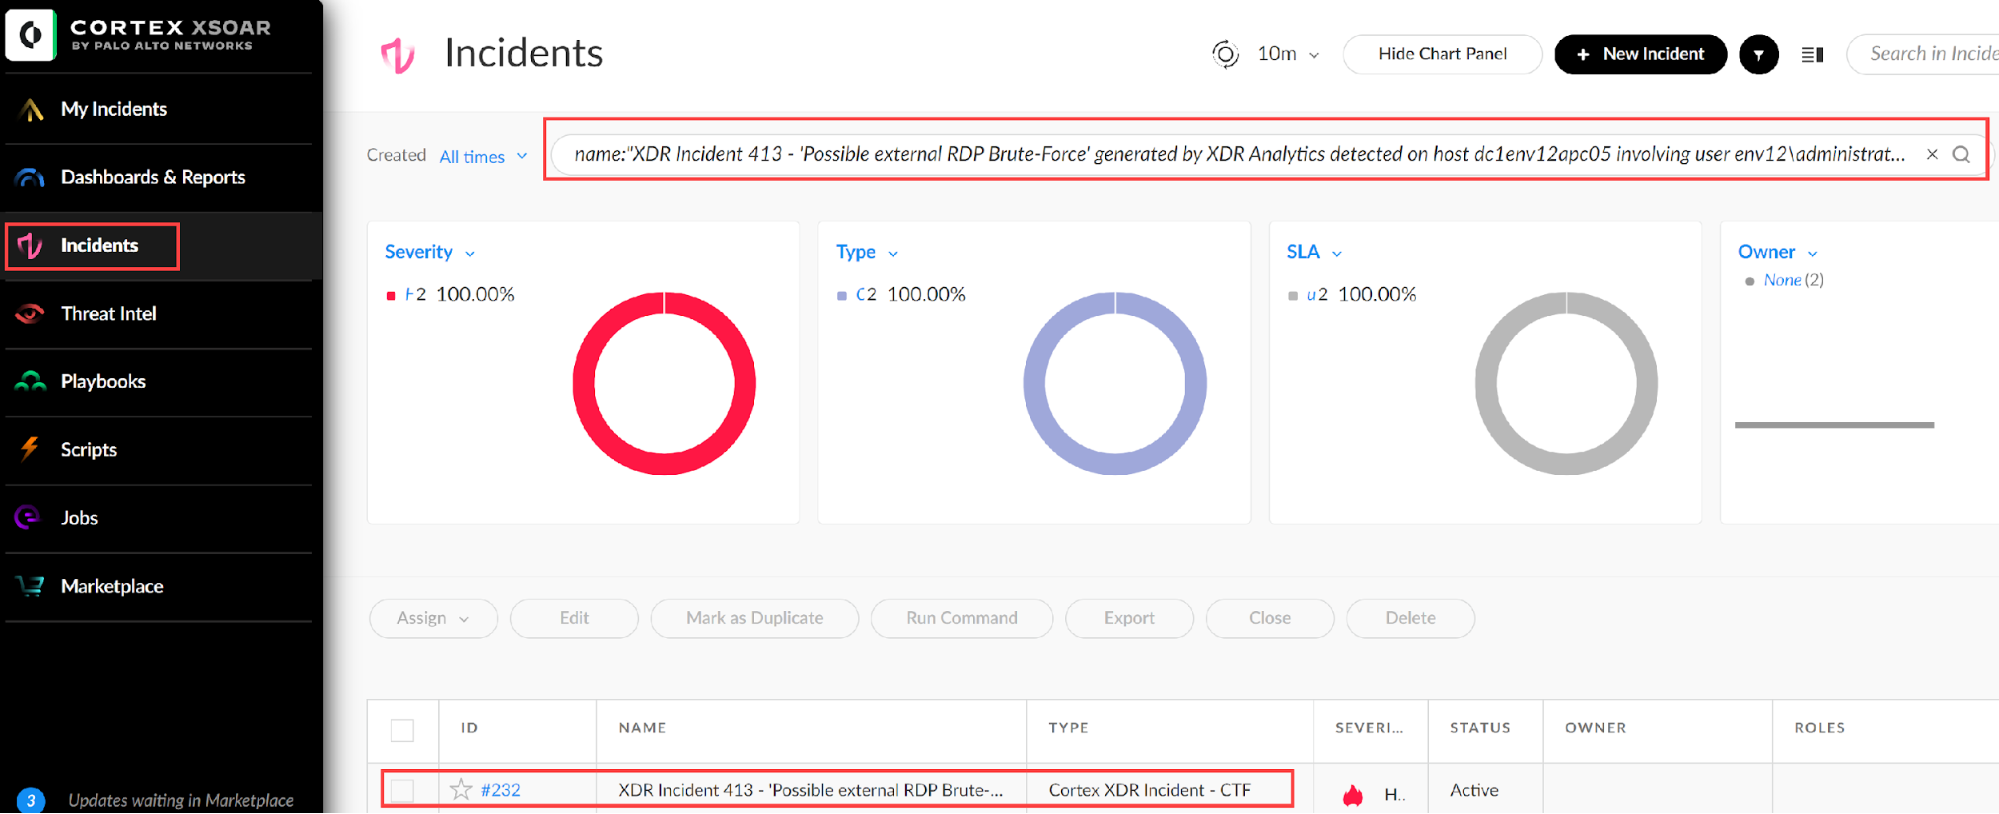Click the red fire severity icon
Image resolution: width=1999 pixels, height=814 pixels.
[1353, 795]
